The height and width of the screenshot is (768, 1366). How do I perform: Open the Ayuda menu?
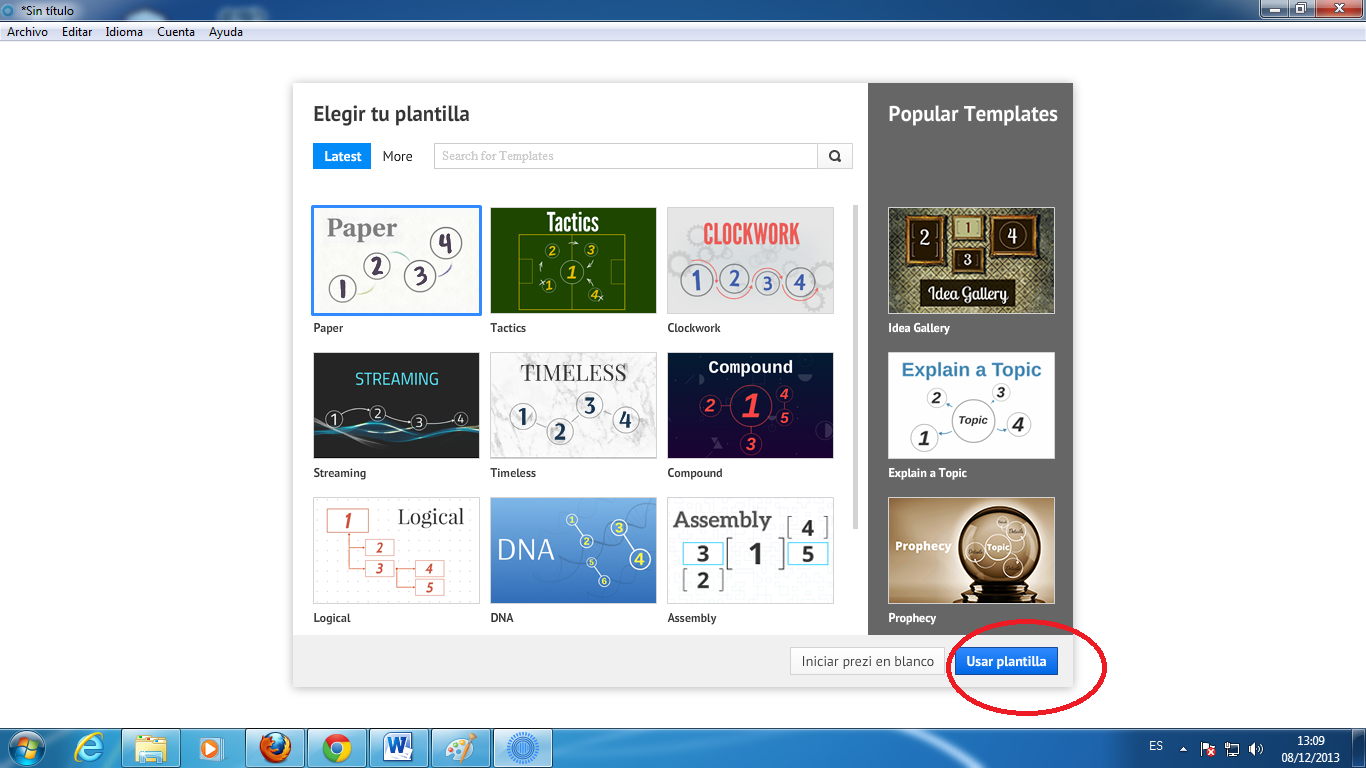pos(226,31)
